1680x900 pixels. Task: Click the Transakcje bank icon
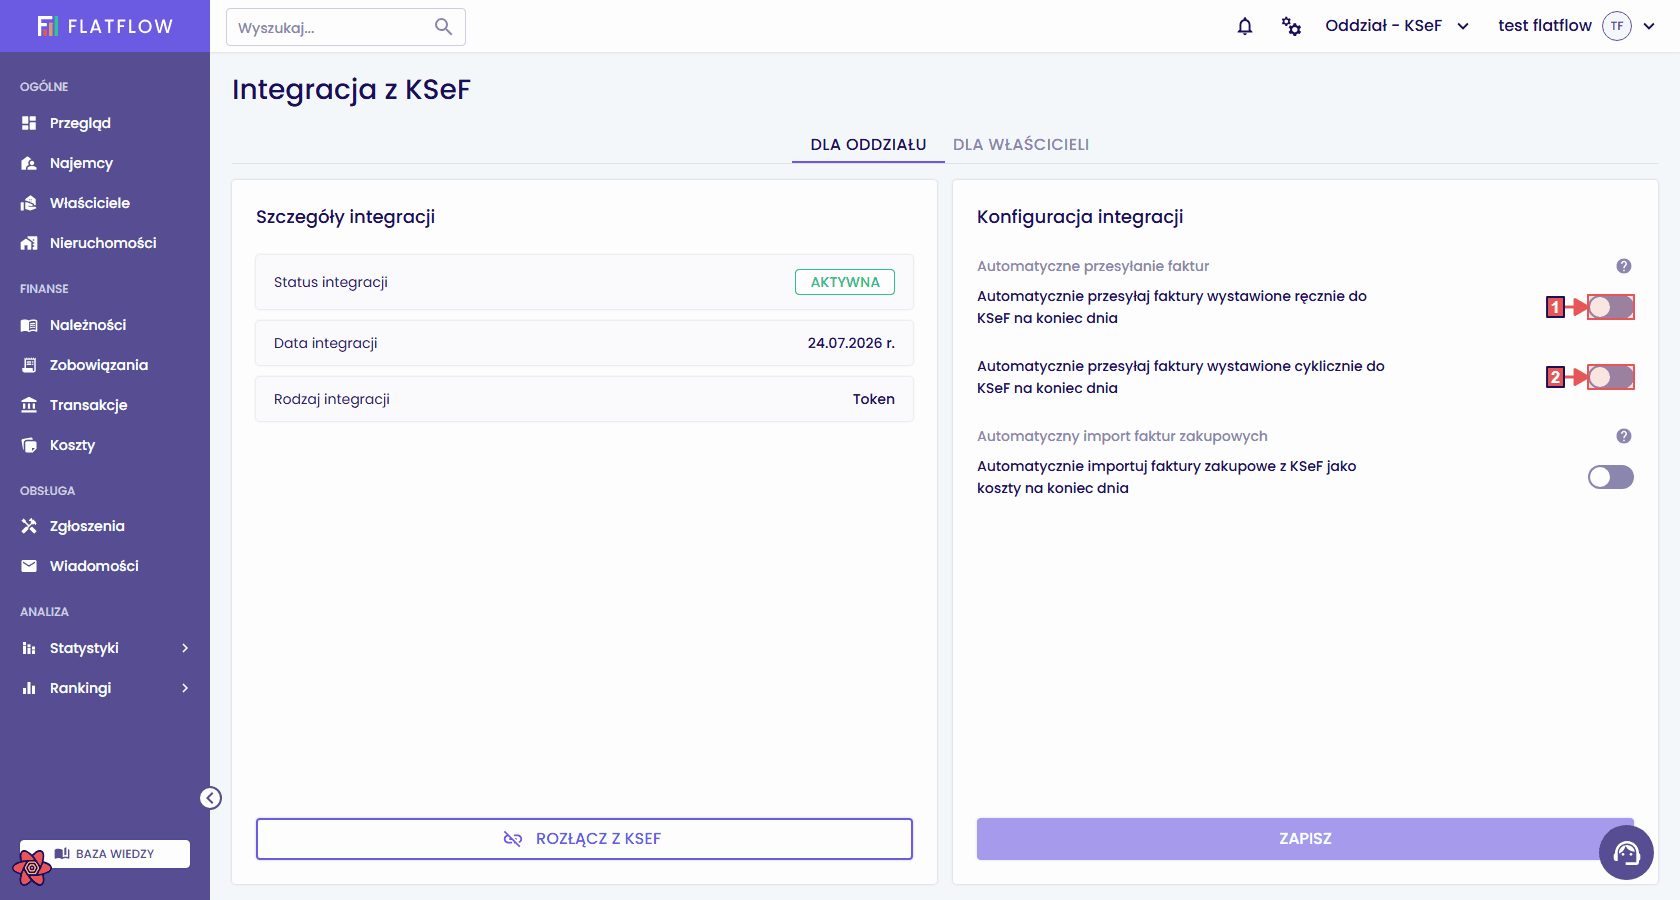[x=29, y=405]
